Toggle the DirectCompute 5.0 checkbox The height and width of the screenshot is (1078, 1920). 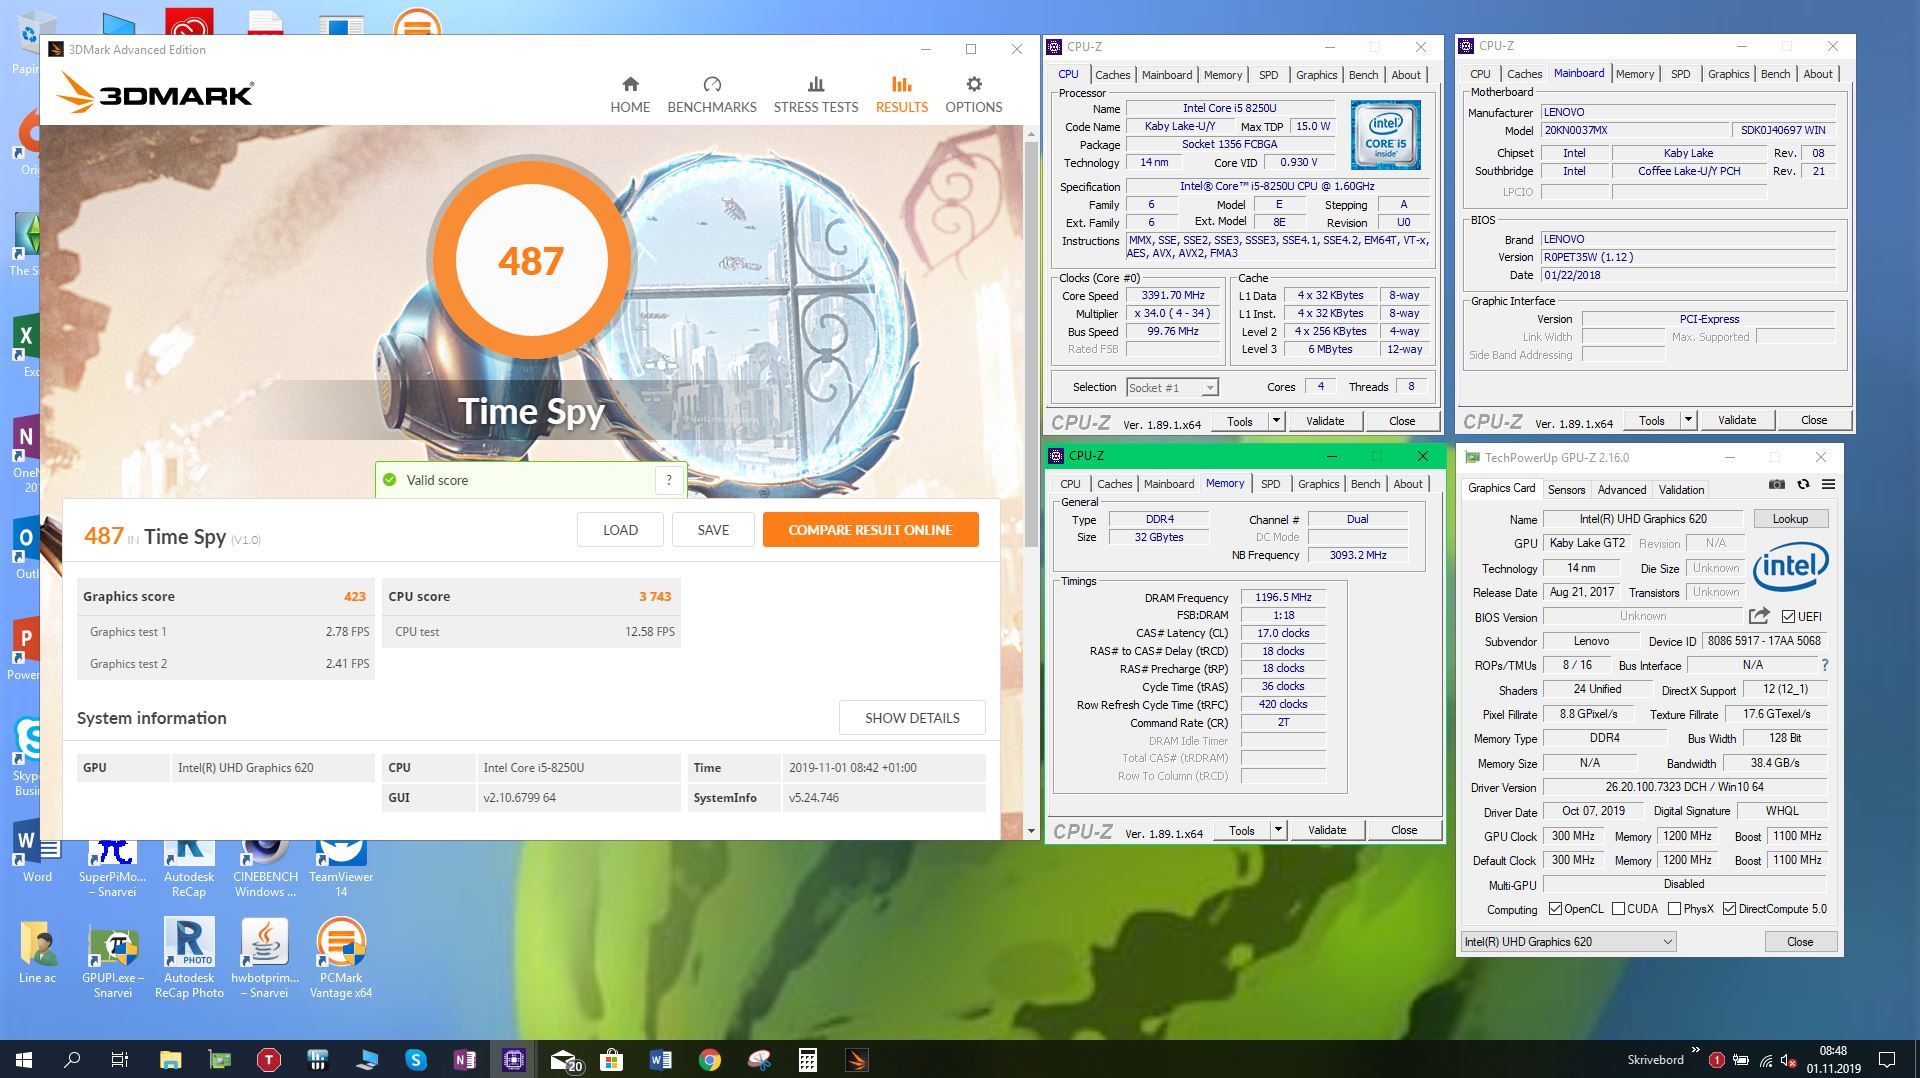pos(1729,909)
